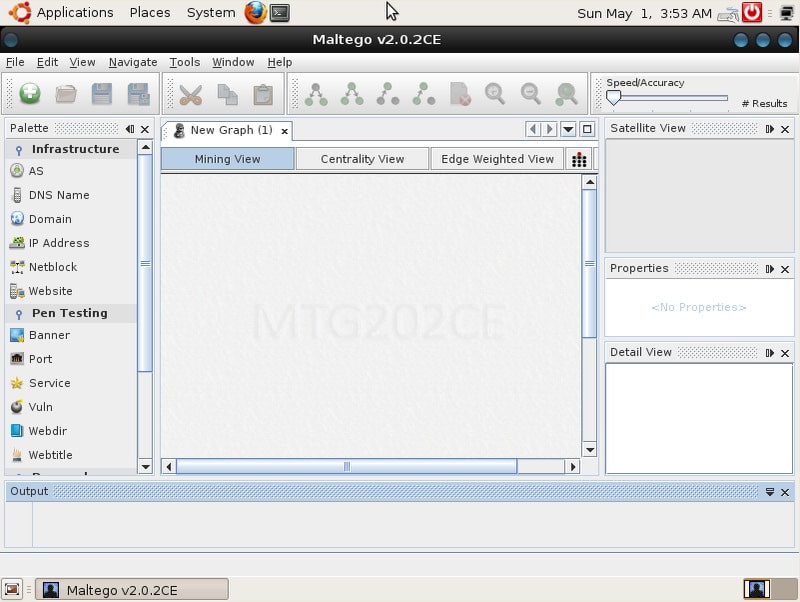Pick the Webdir entity from Pen Testing
The image size is (800, 602).
point(49,431)
